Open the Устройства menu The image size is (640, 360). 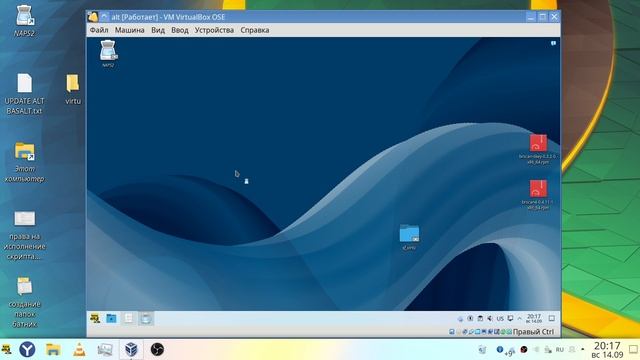pyautogui.click(x=214, y=30)
